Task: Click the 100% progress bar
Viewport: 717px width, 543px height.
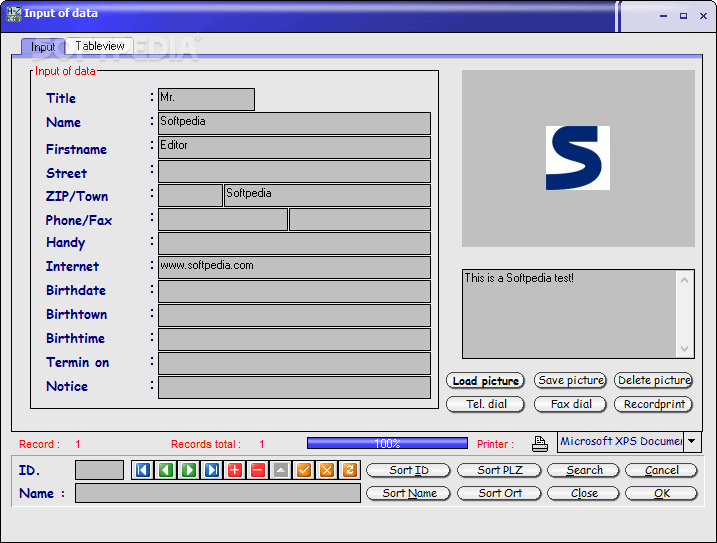Action: click(x=387, y=443)
